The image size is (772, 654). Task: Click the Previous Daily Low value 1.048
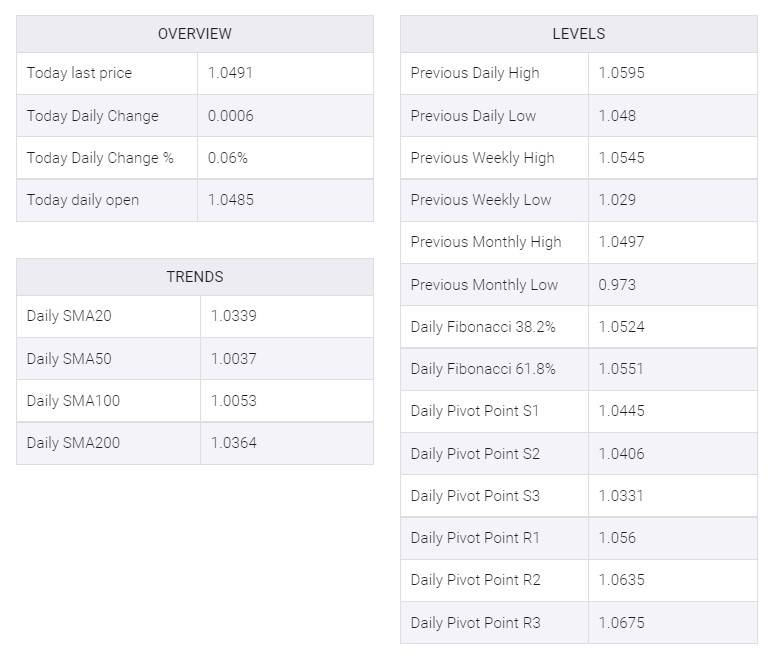pyautogui.click(x=617, y=116)
